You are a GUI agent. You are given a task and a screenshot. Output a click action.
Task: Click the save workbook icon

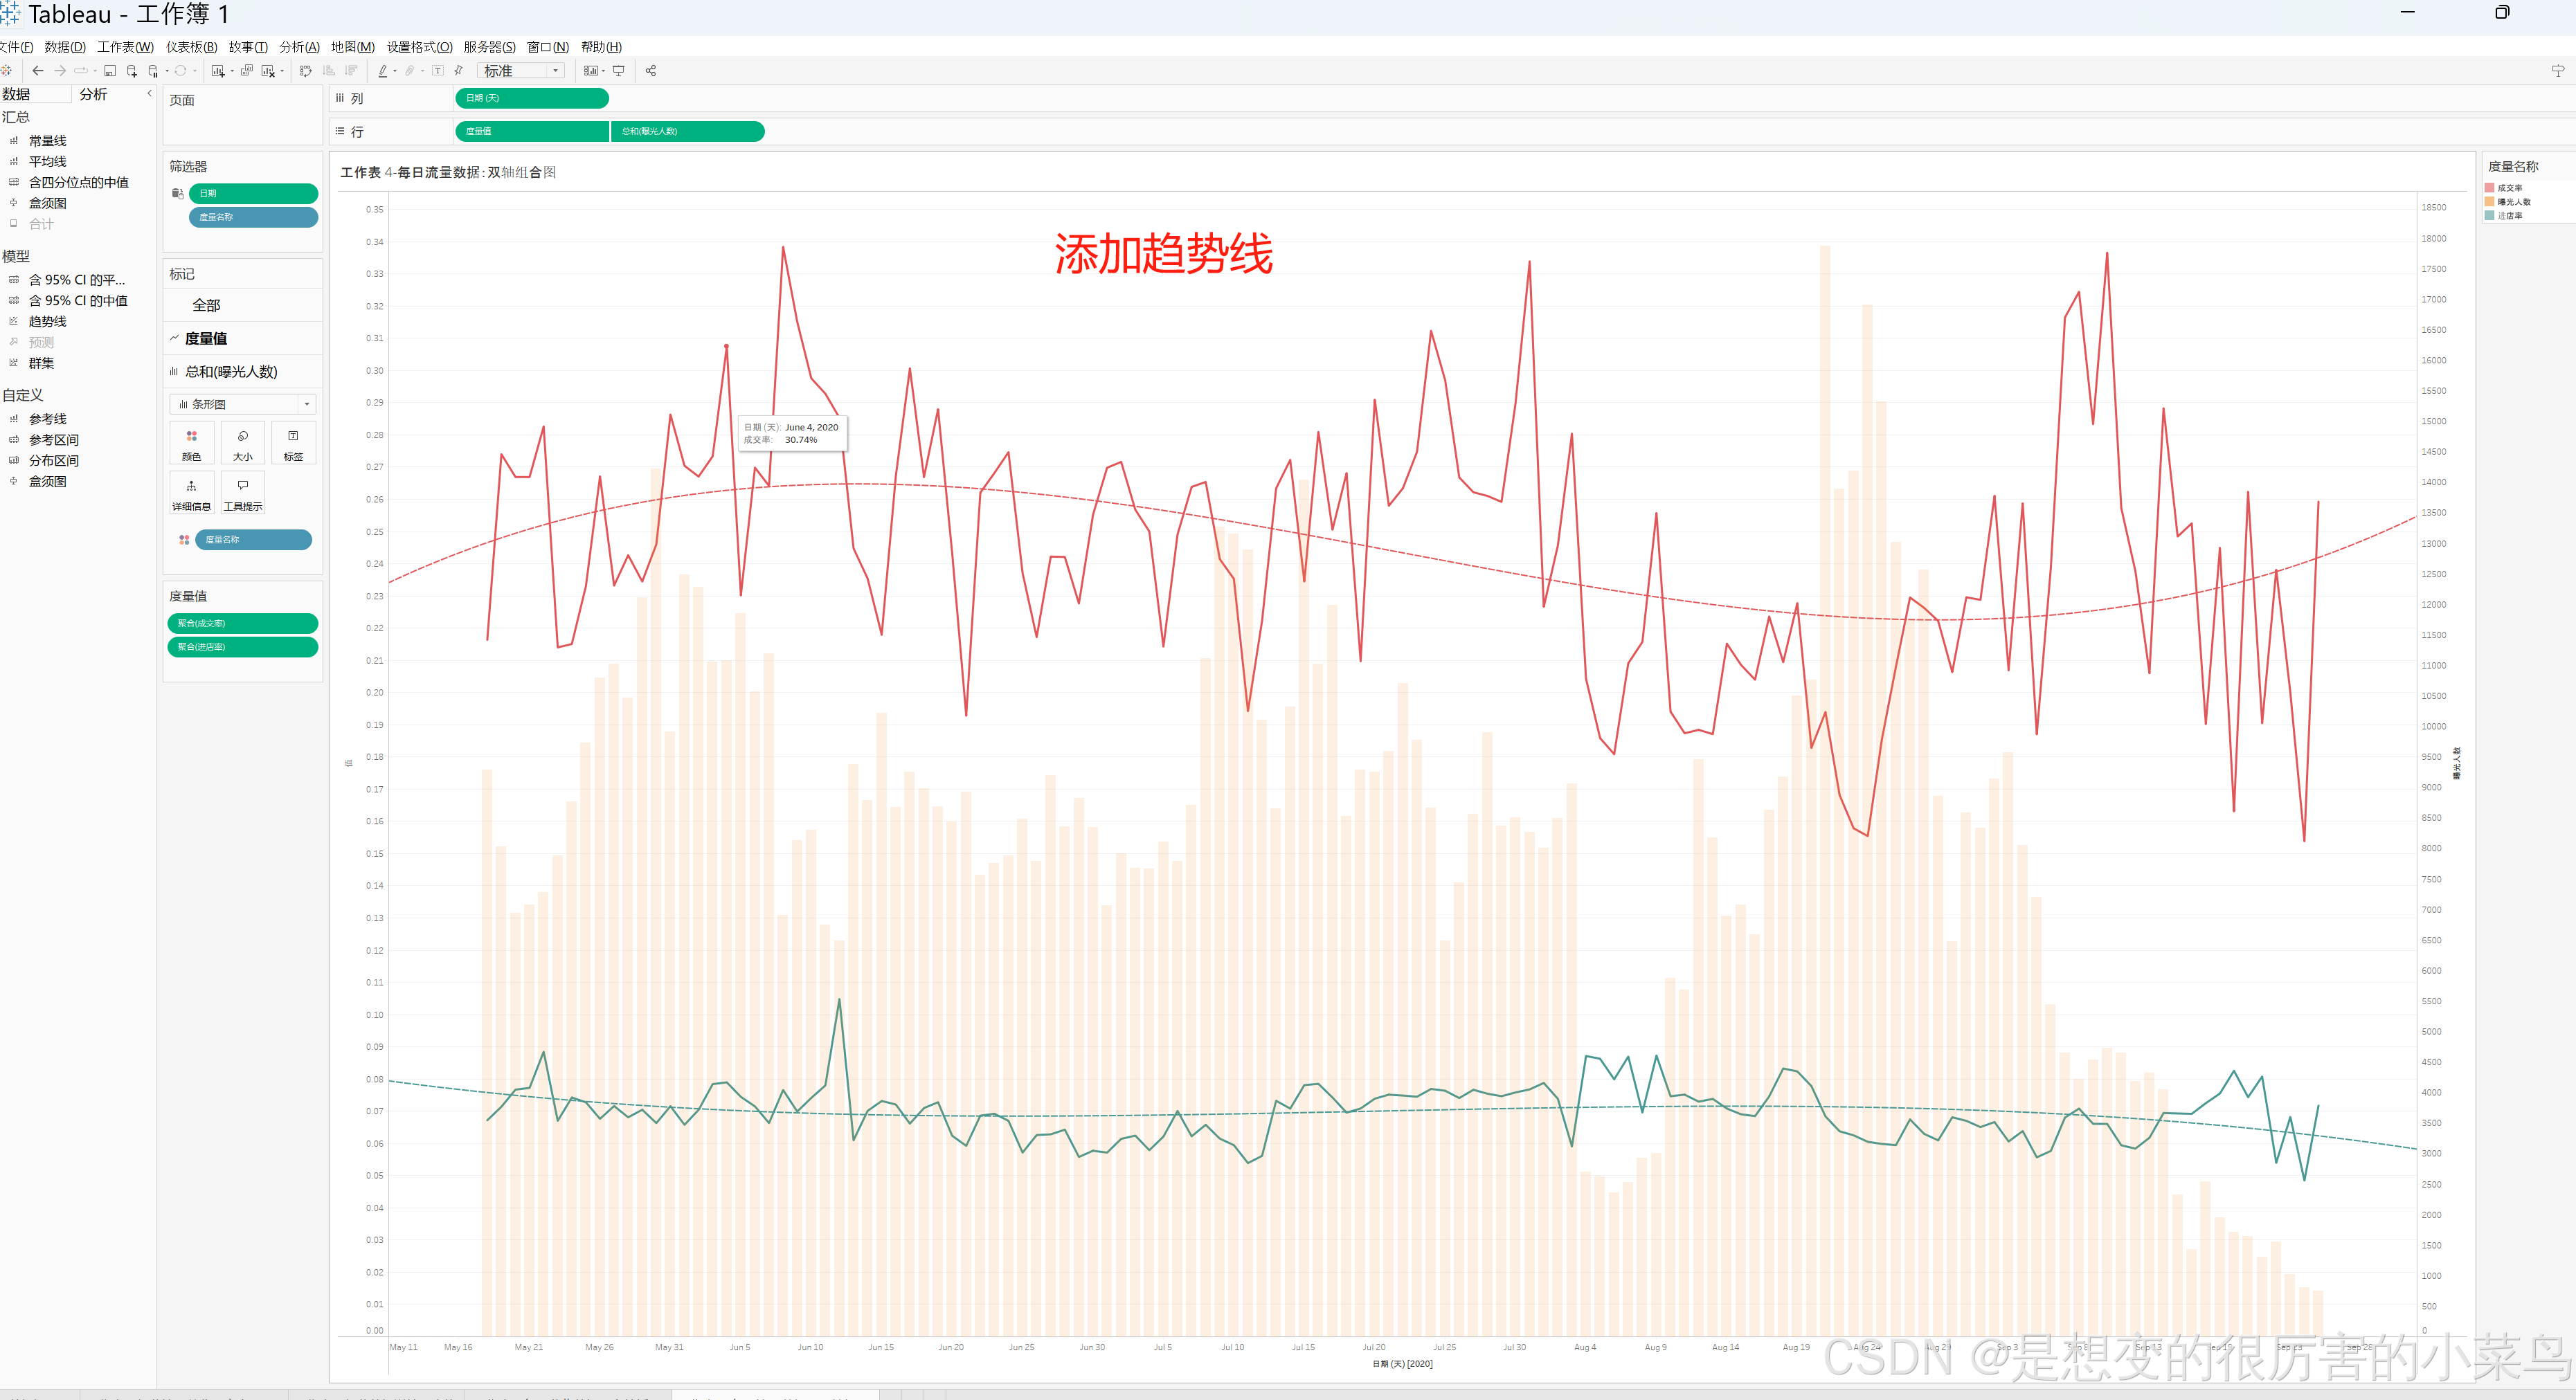[110, 71]
